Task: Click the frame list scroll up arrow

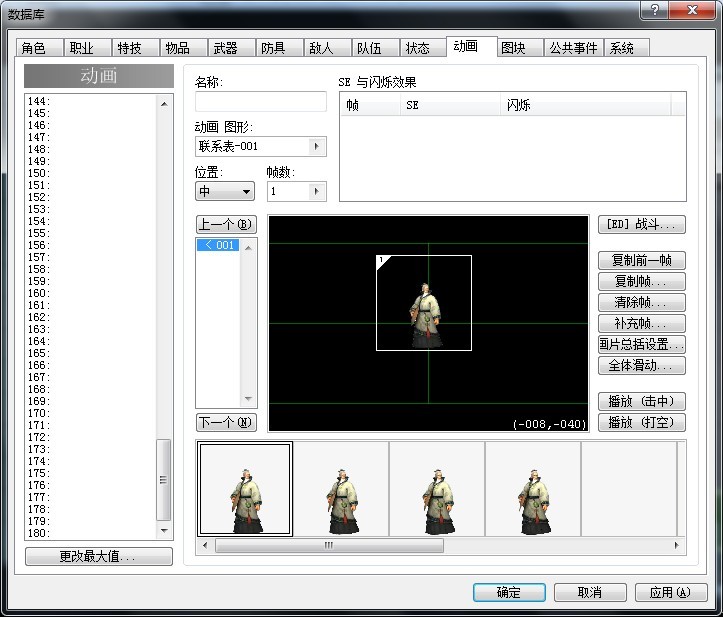Action: tap(249, 248)
